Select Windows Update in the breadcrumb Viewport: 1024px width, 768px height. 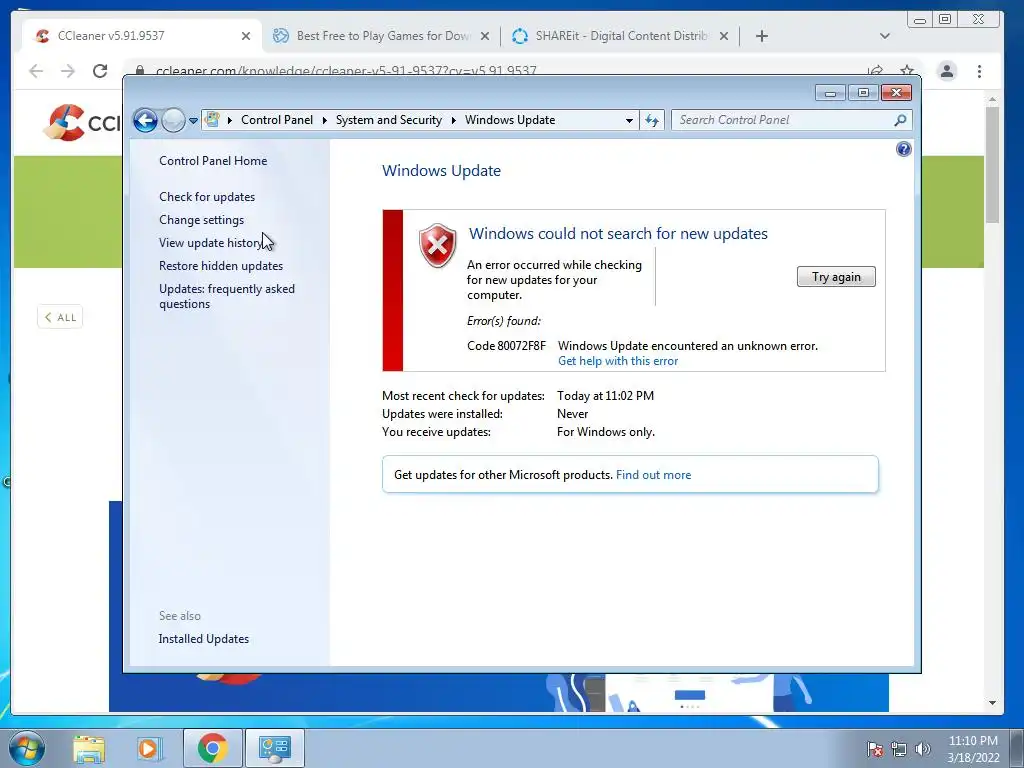click(510, 120)
